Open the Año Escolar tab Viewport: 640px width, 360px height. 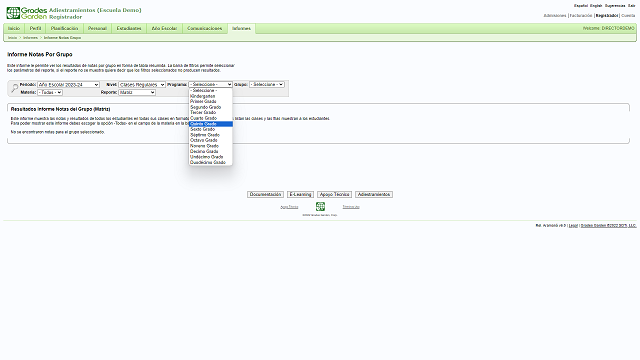tap(164, 29)
